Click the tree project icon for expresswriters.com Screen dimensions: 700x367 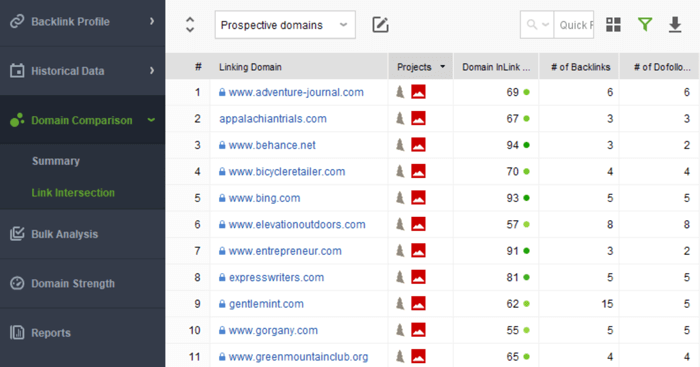coord(400,277)
